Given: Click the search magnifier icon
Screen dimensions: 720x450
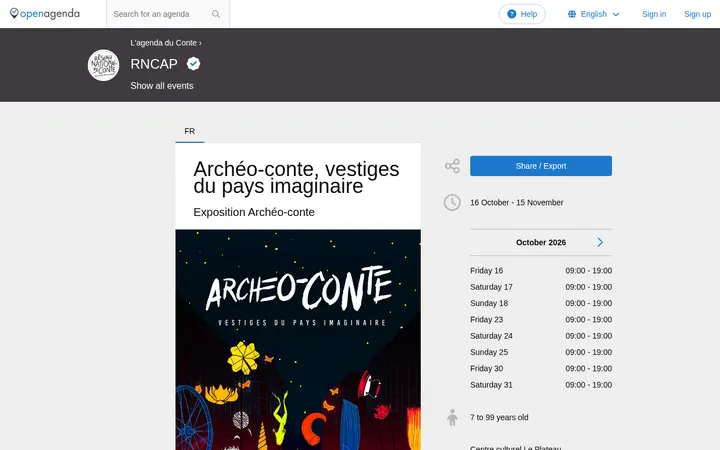Looking at the screenshot, I should (x=216, y=14).
